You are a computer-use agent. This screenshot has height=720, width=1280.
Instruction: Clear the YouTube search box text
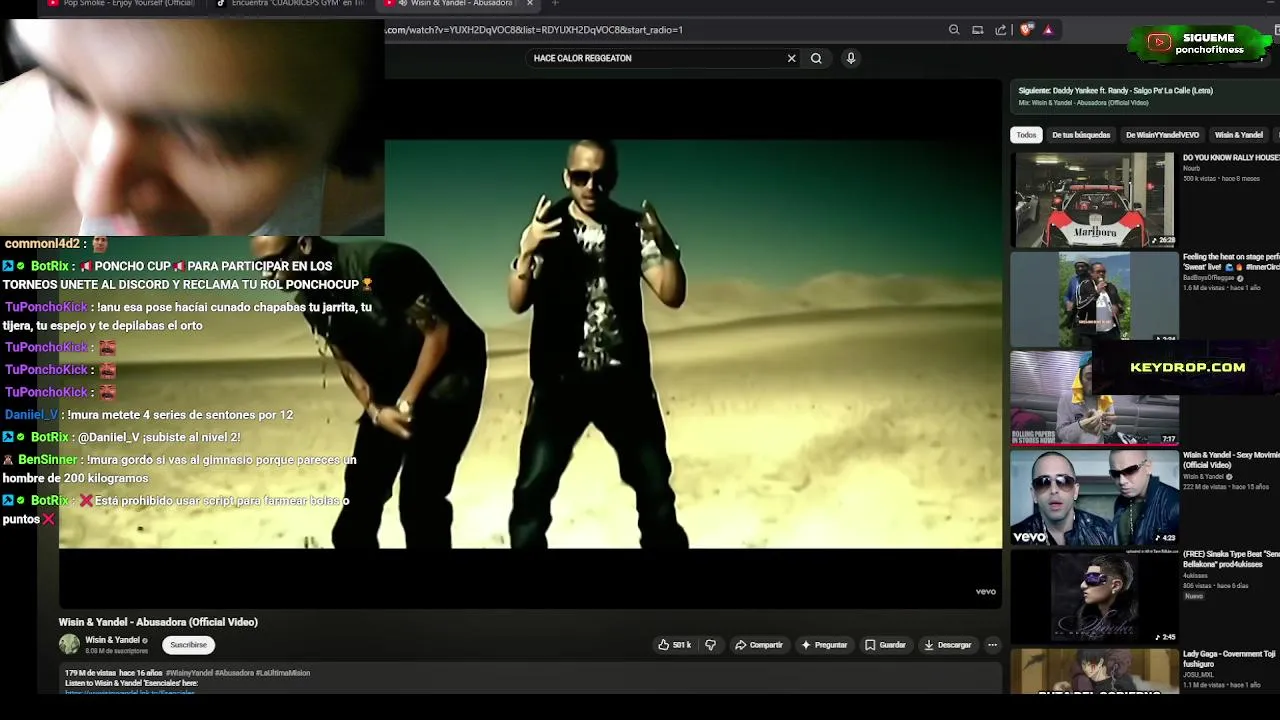point(791,58)
